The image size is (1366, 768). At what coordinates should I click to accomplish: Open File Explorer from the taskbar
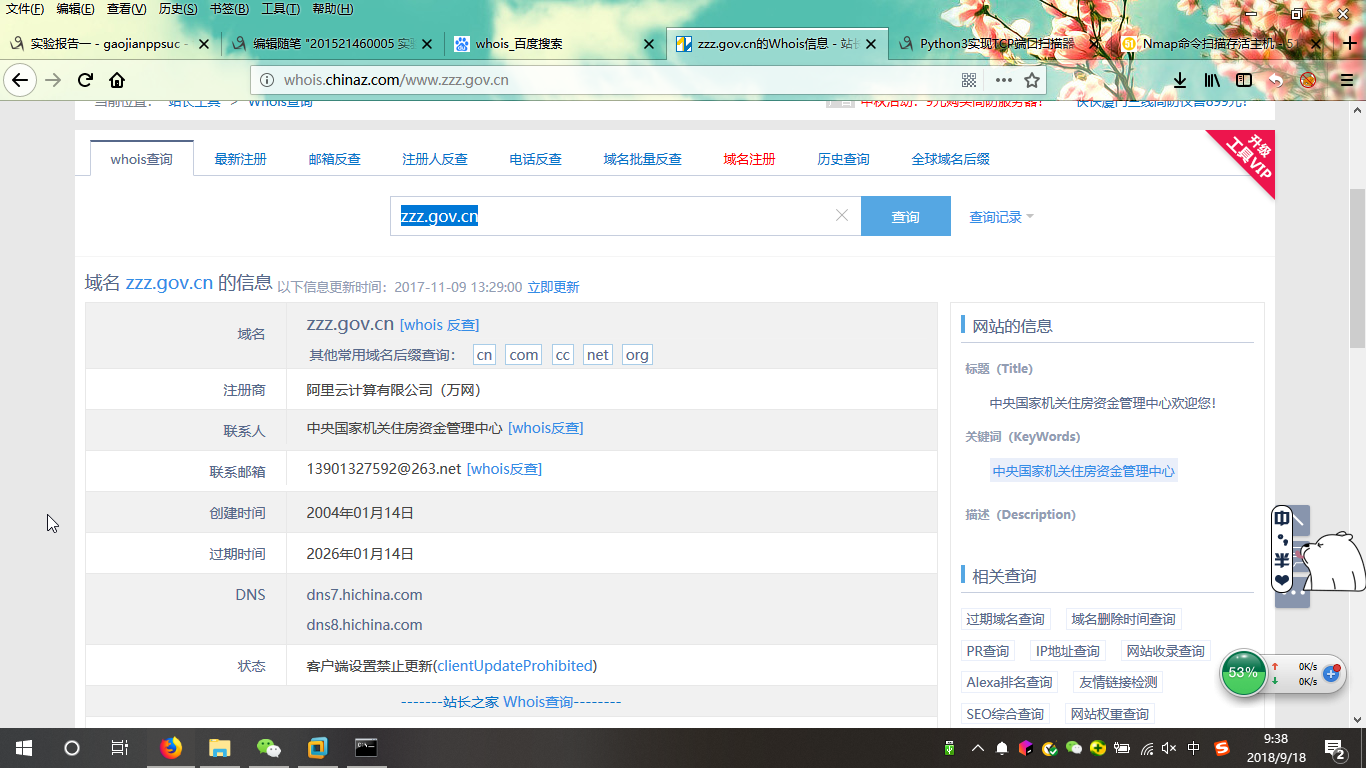click(x=219, y=747)
